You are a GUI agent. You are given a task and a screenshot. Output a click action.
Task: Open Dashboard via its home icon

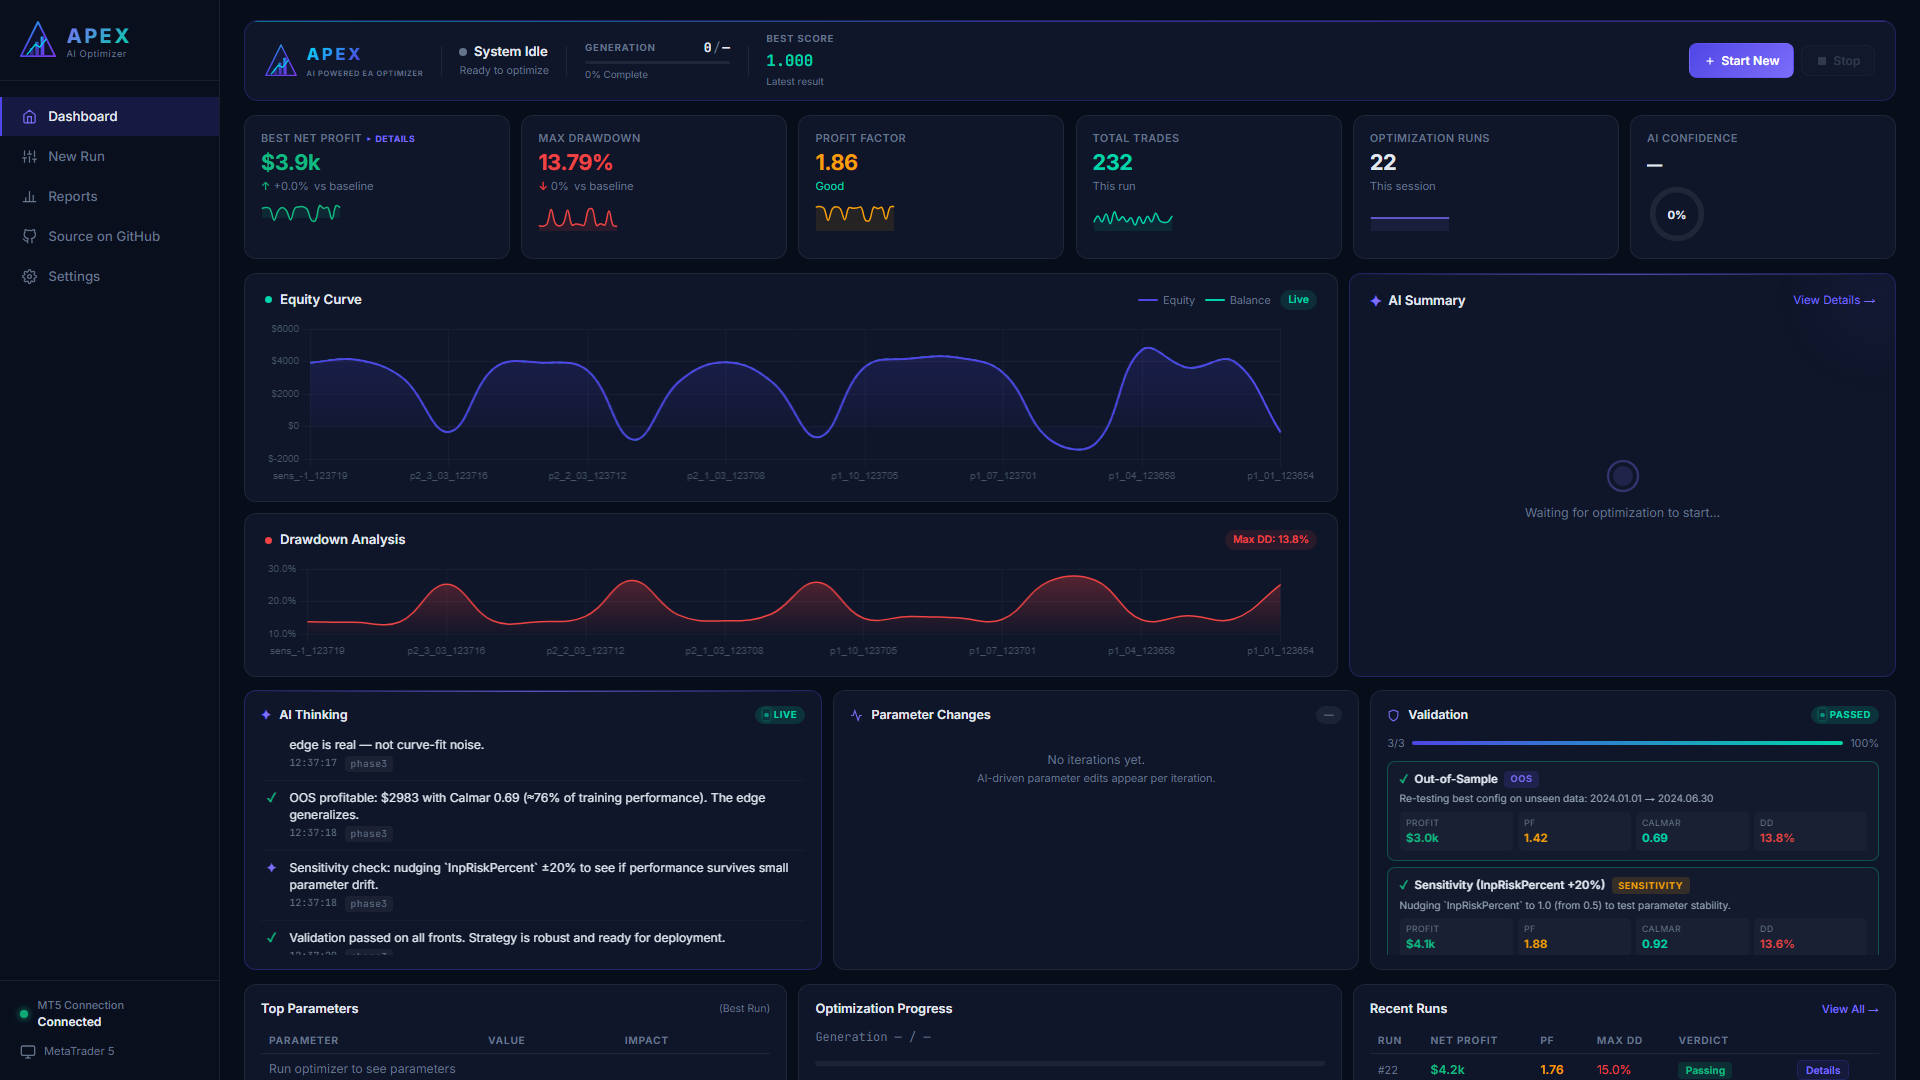30,117
